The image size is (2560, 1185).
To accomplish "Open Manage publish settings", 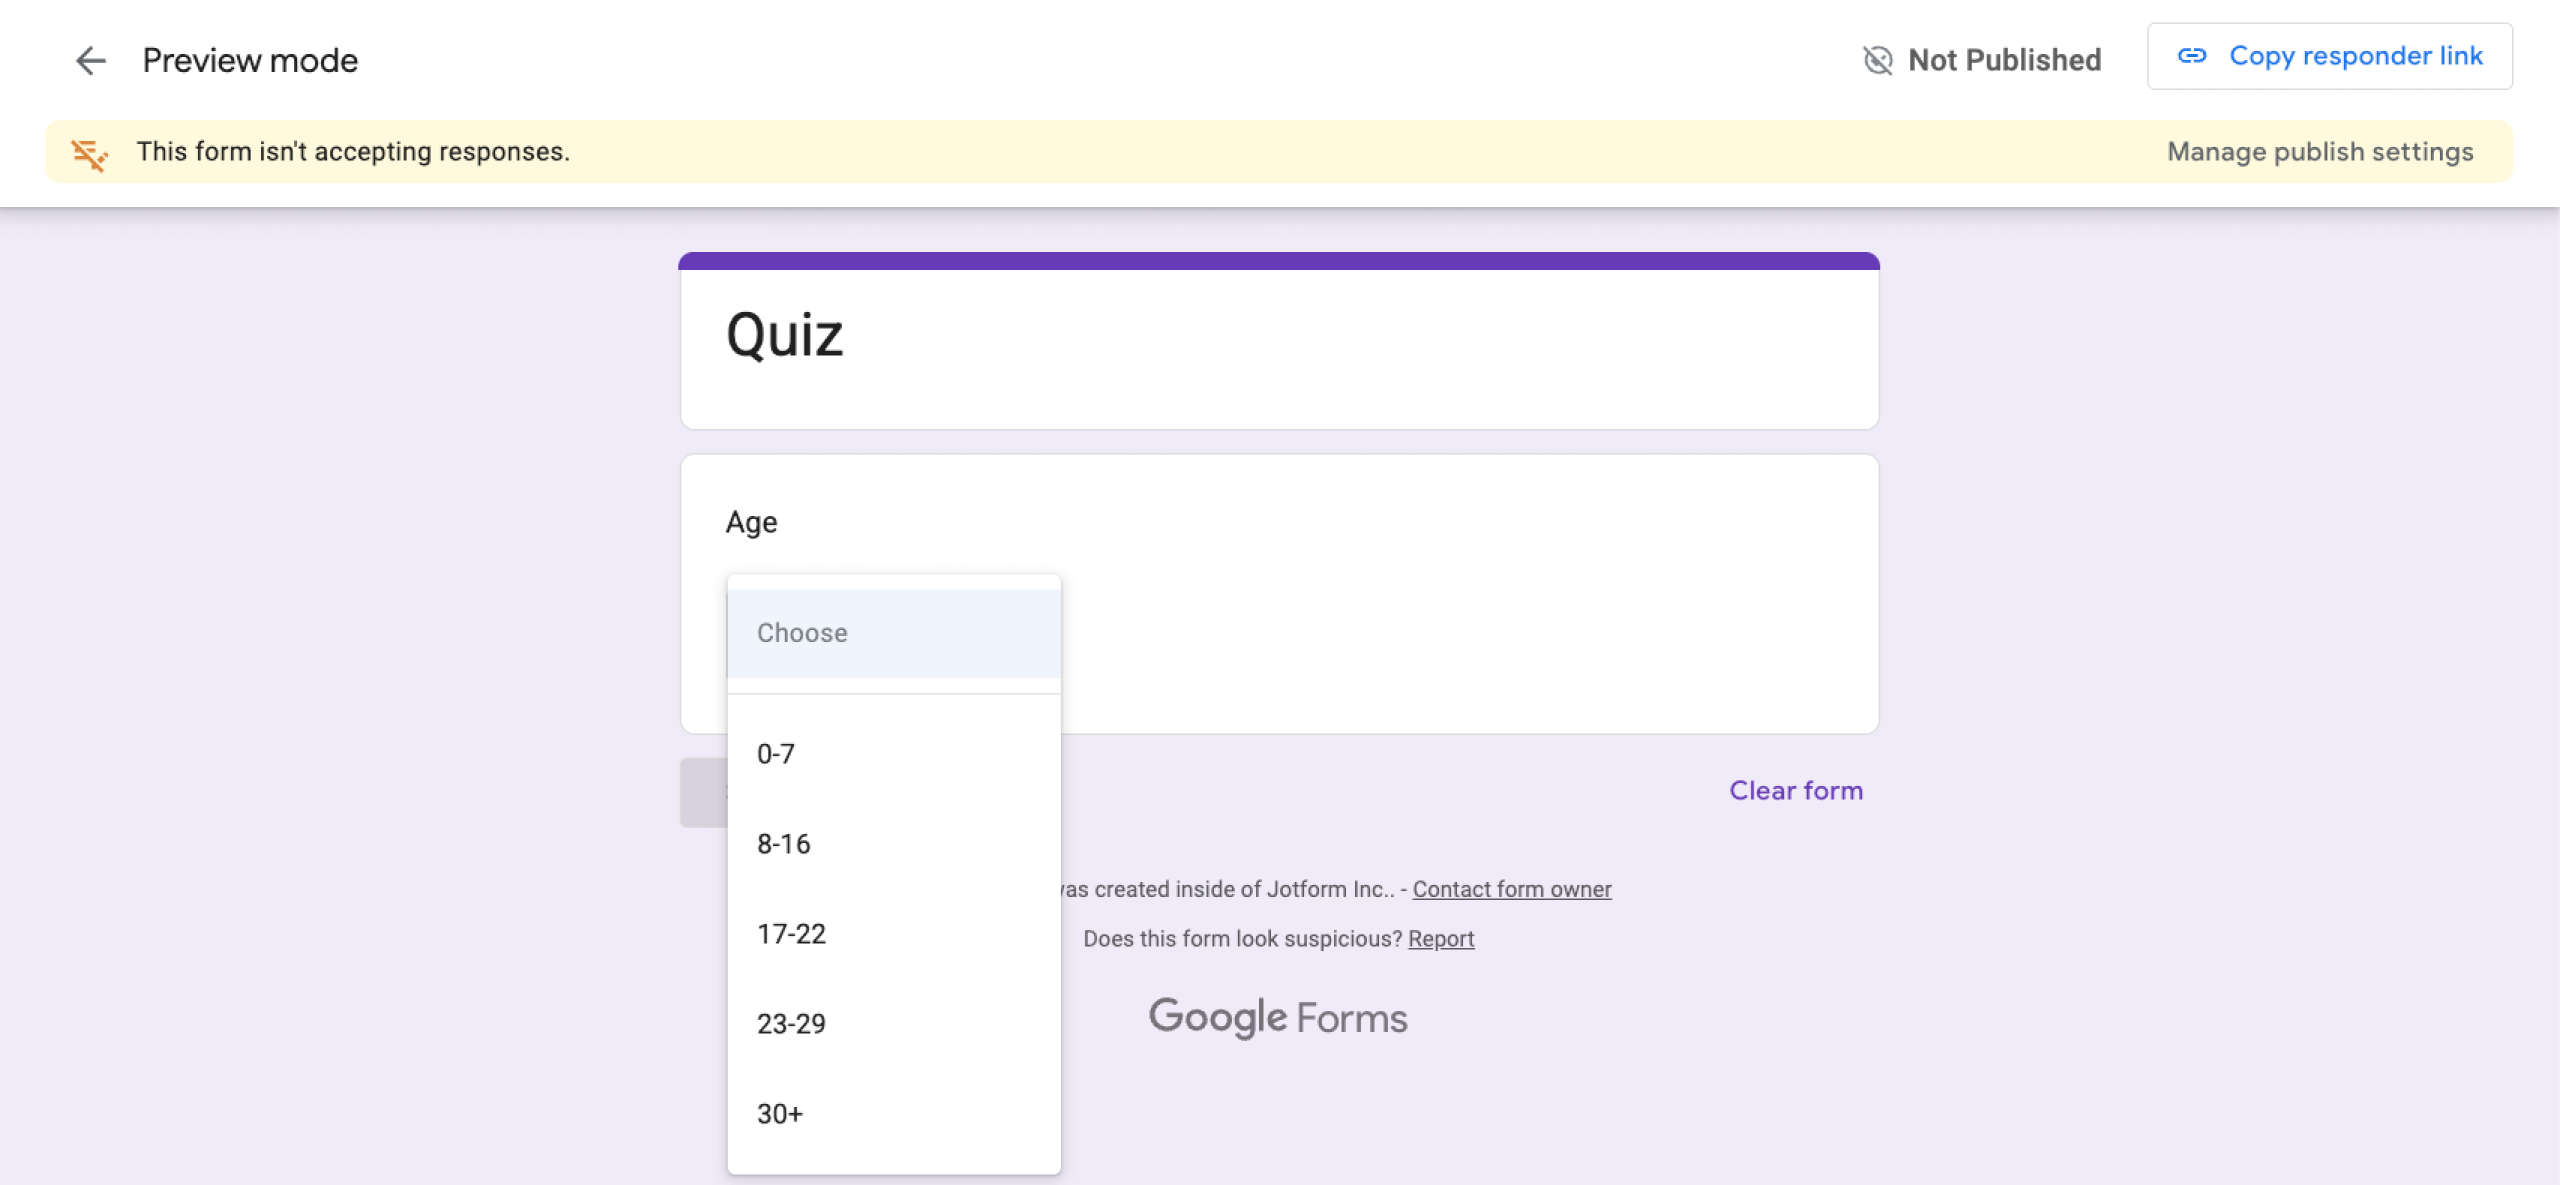I will (2320, 151).
